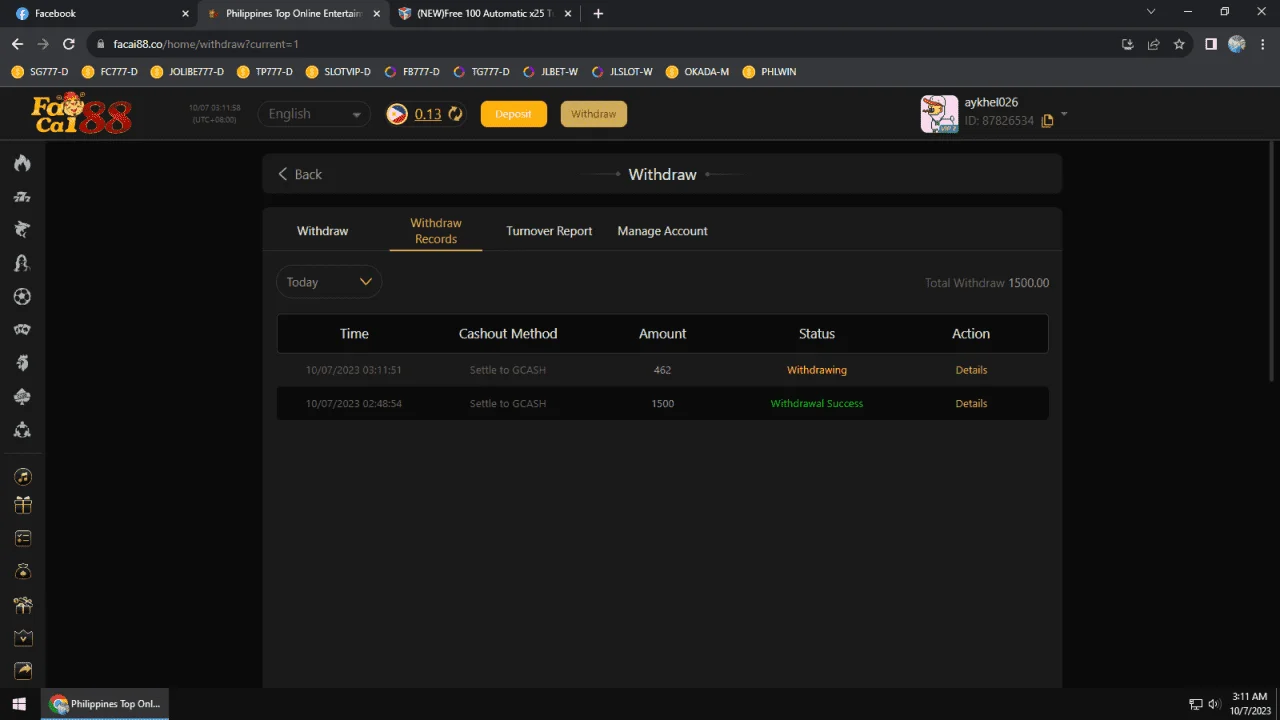
Task: Open Chrome tab search chevron
Action: pos(1150,13)
